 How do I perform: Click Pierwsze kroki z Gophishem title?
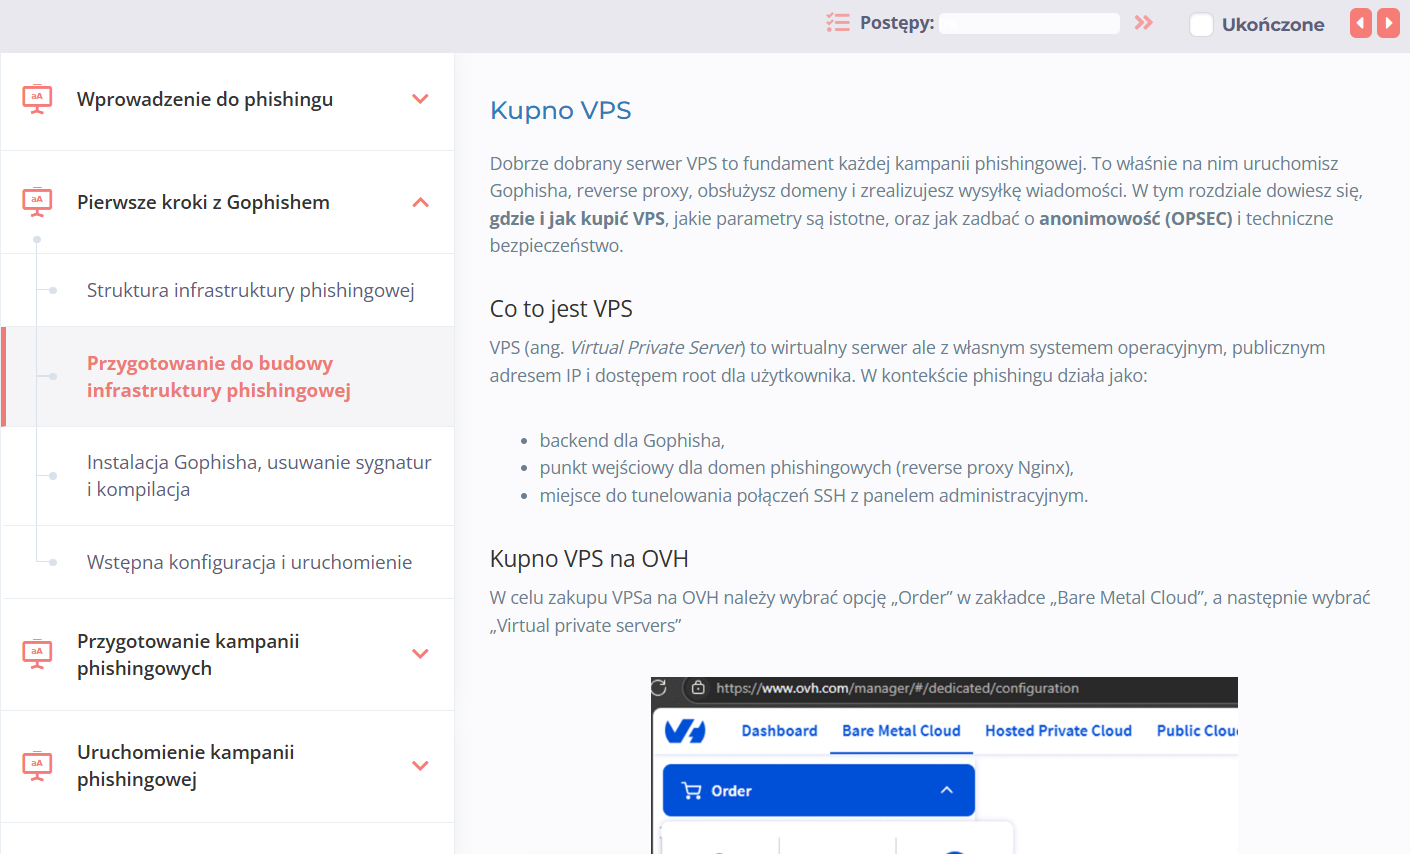pos(203,202)
